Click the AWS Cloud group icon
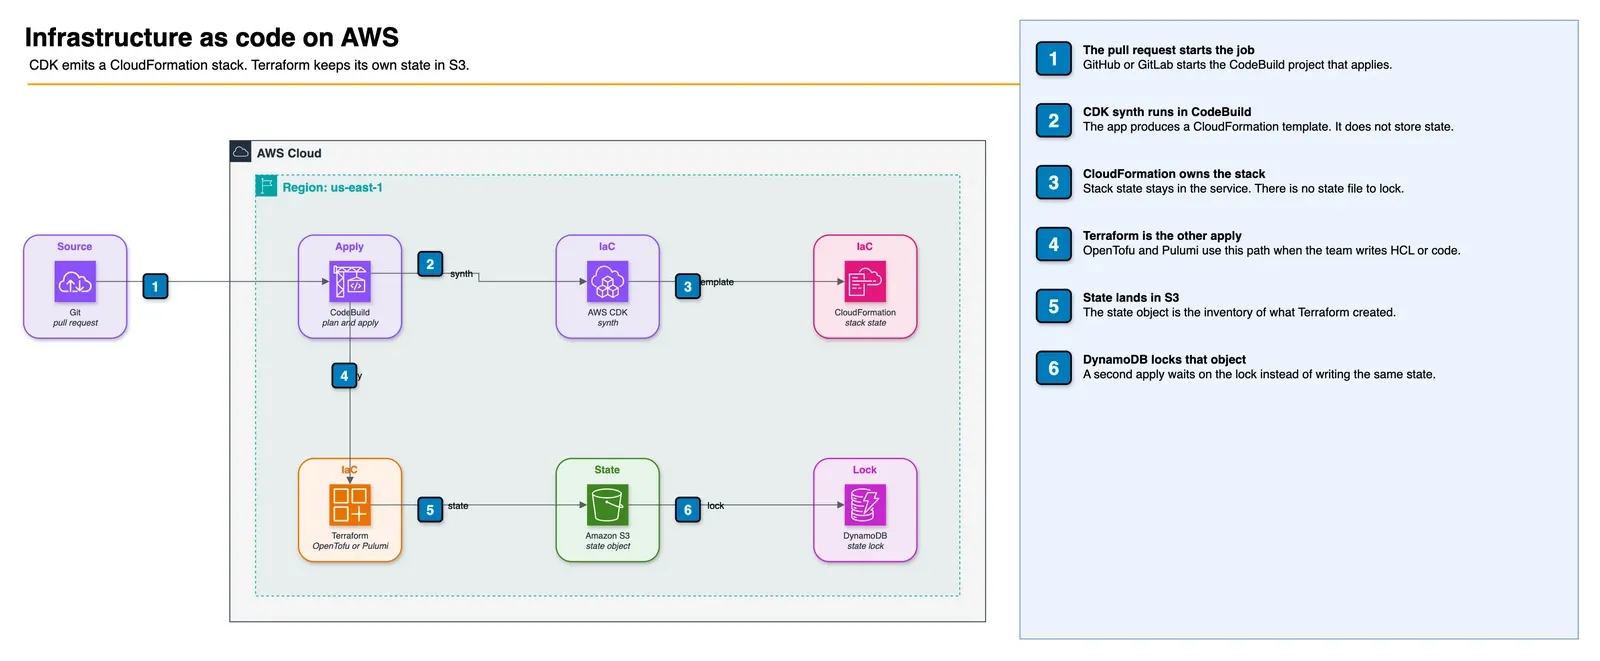 (x=241, y=152)
